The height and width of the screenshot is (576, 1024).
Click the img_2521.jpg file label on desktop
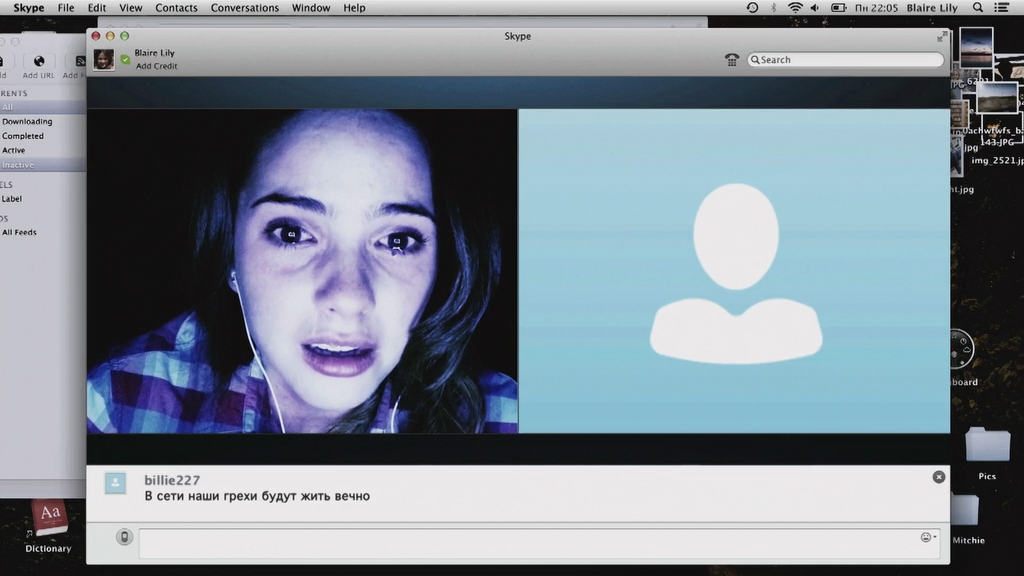(997, 160)
